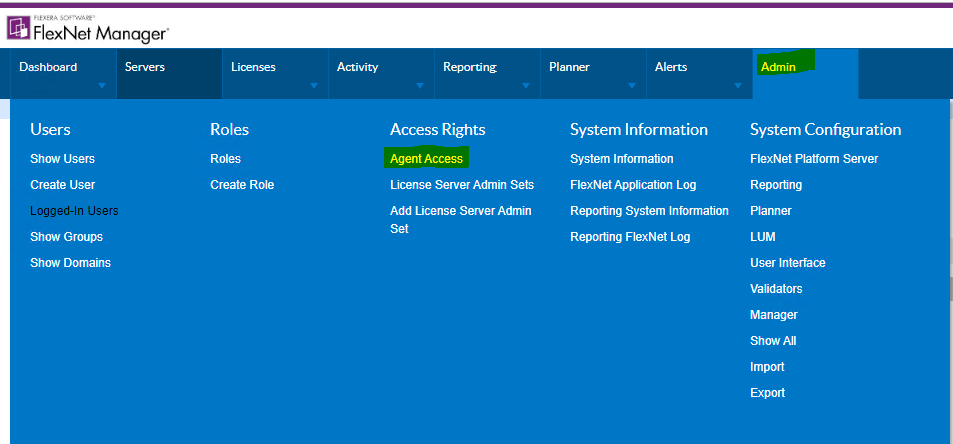The image size is (953, 444).
Task: Open the Agent Access link
Action: pyautogui.click(x=426, y=159)
